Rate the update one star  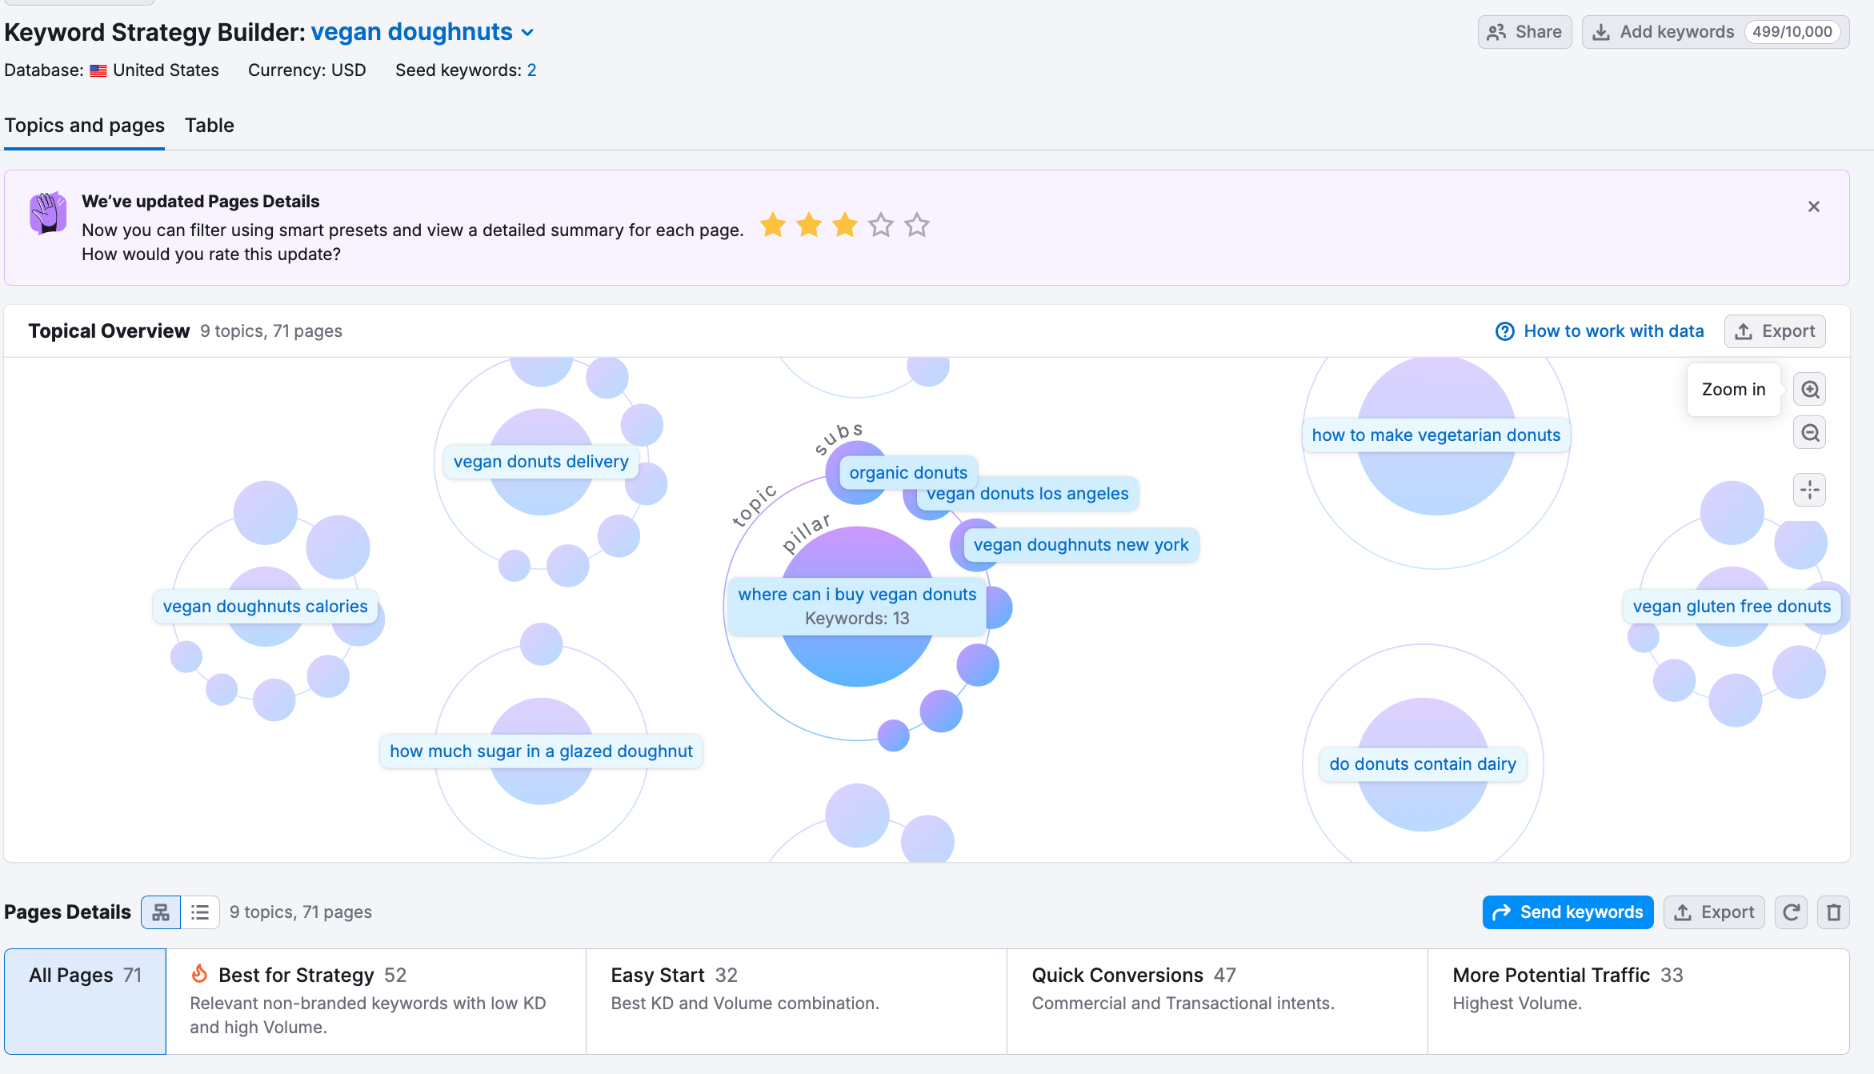coord(773,225)
